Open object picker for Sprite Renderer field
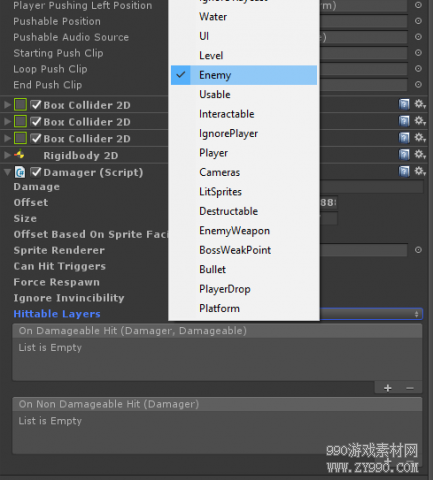Image resolution: width=433 pixels, height=480 pixels. click(418, 250)
